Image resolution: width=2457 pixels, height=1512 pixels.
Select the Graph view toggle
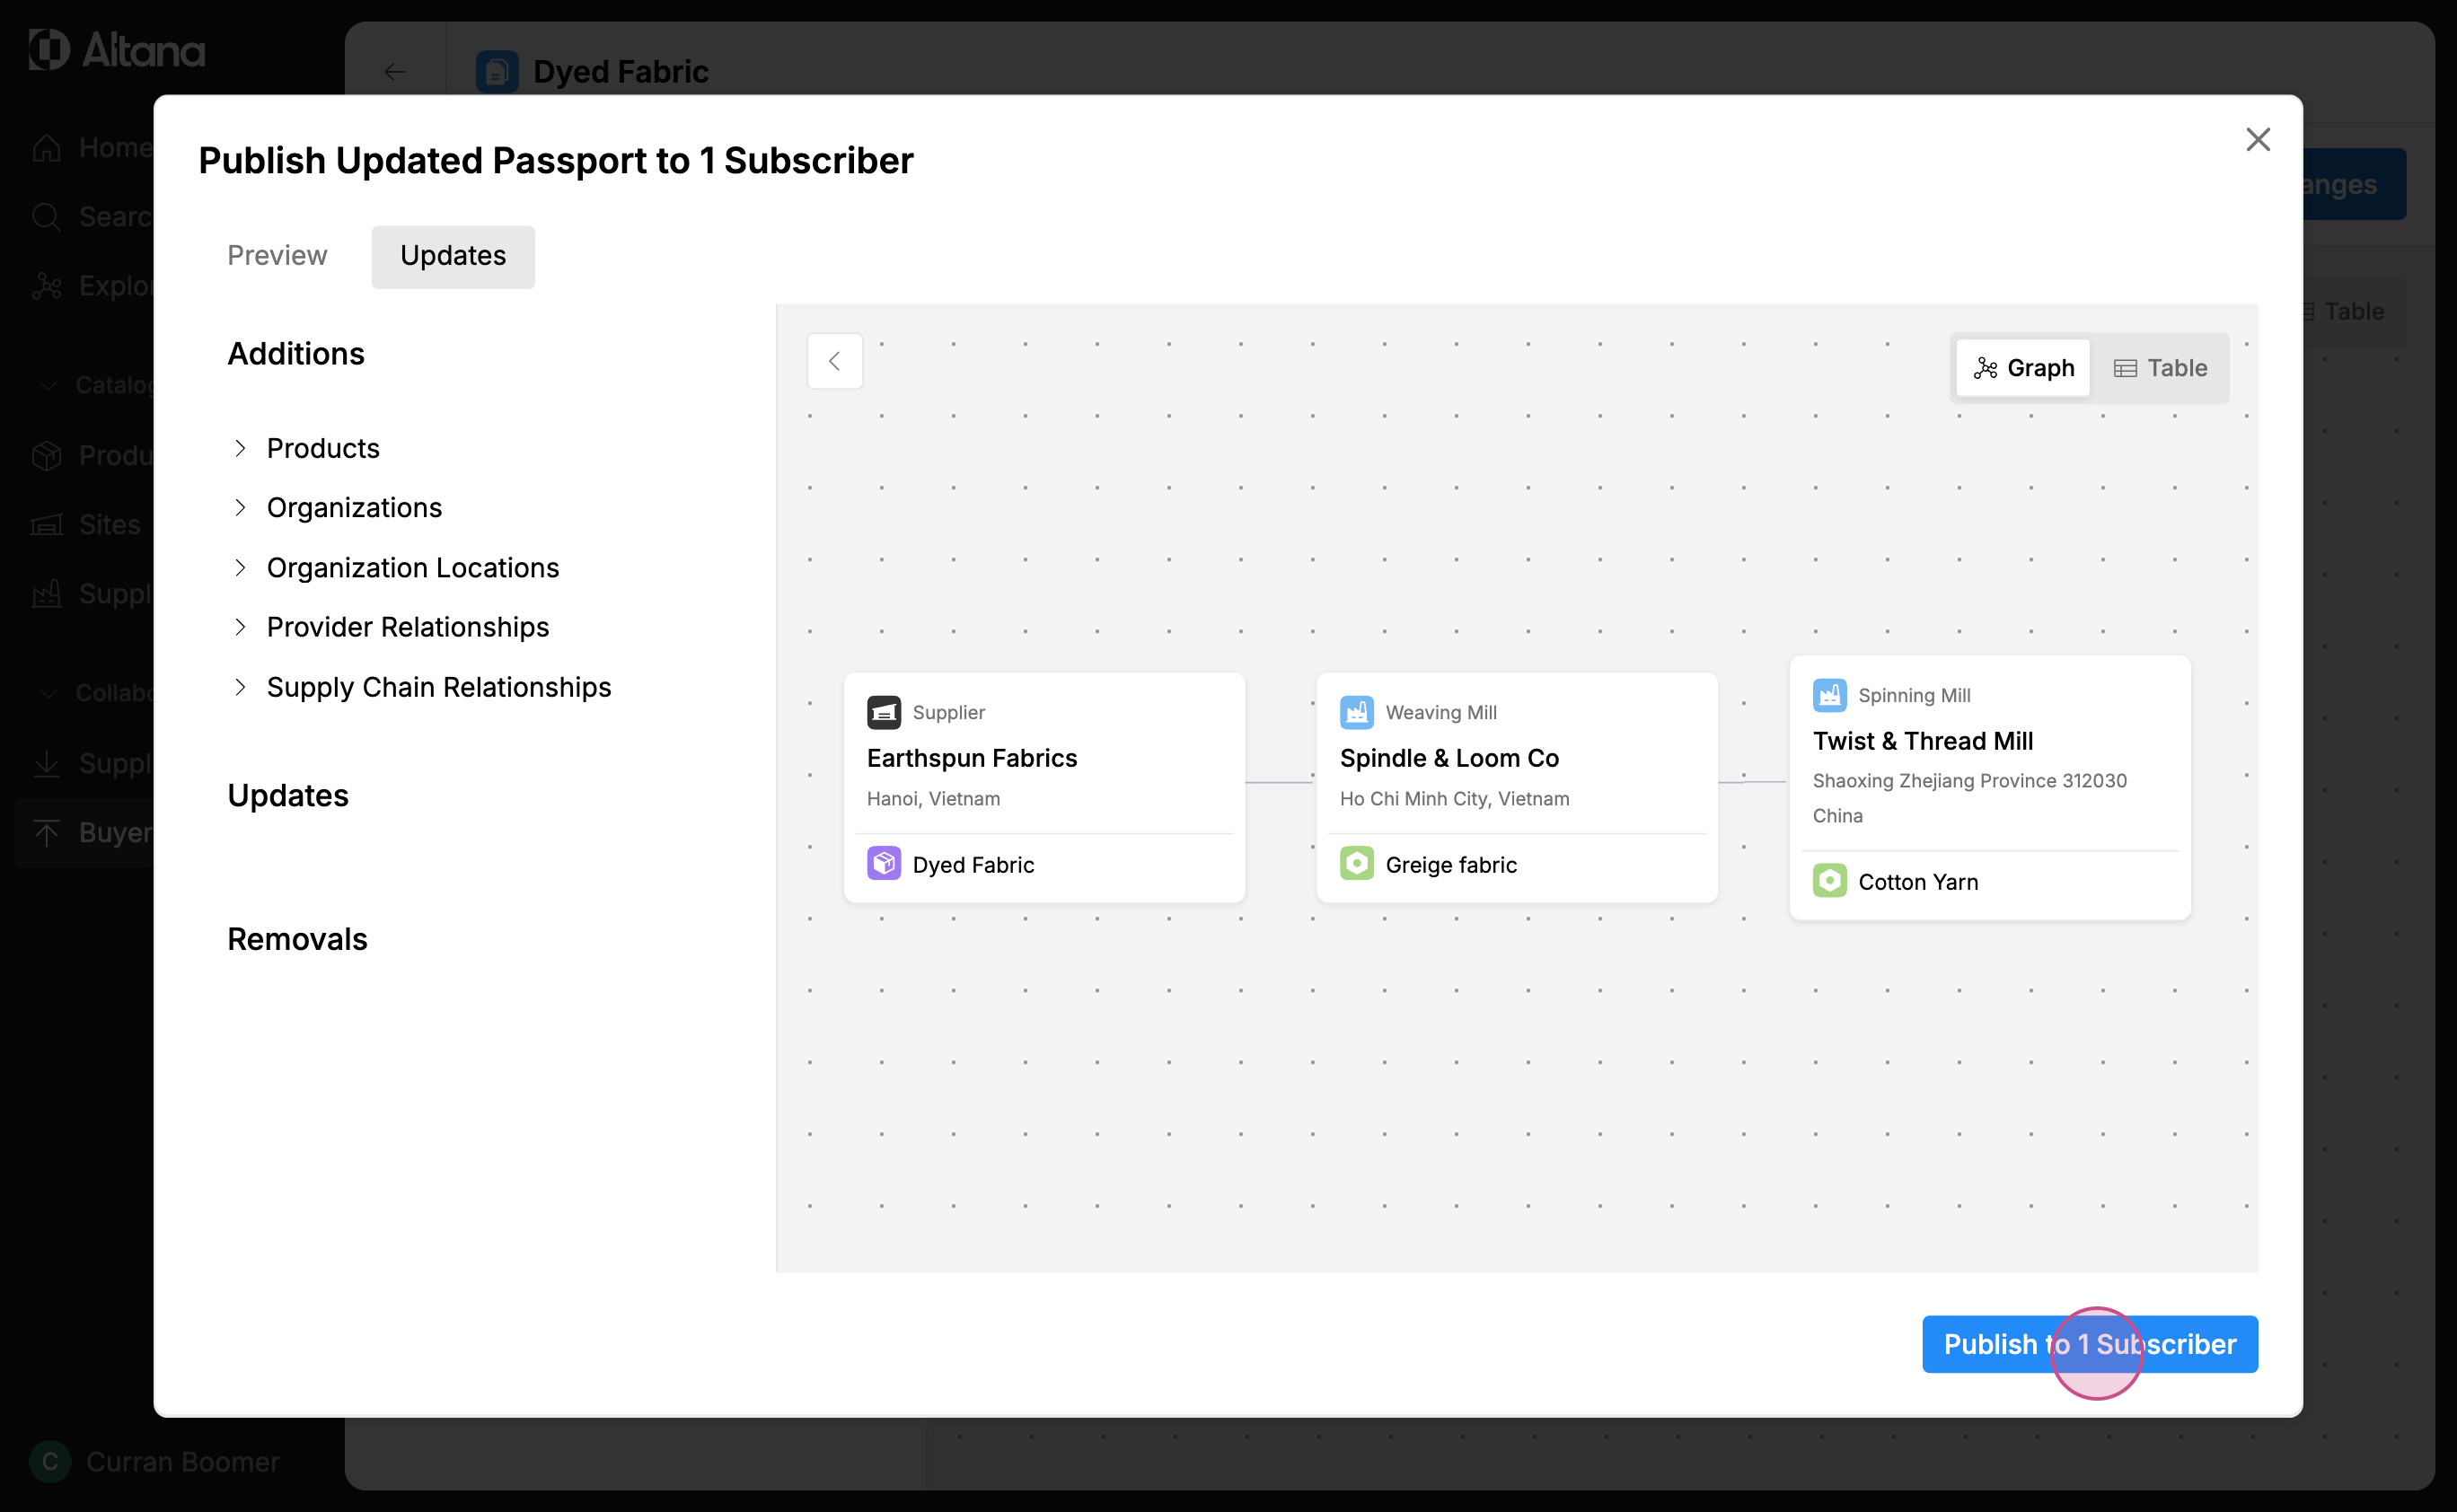click(x=2023, y=368)
